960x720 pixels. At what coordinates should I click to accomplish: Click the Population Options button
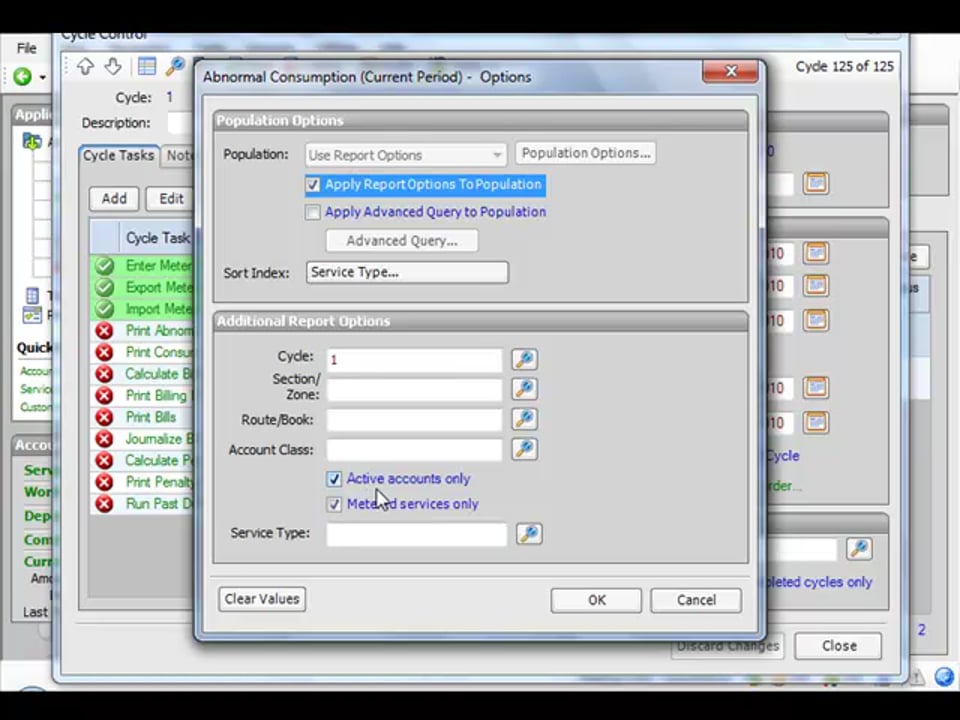586,153
